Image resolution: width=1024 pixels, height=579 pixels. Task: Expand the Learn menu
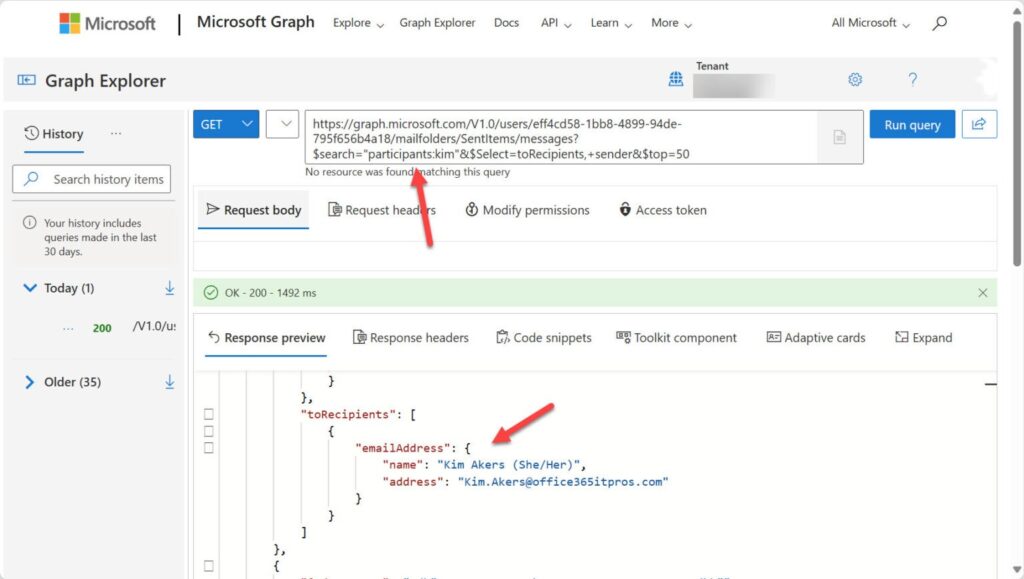(611, 23)
